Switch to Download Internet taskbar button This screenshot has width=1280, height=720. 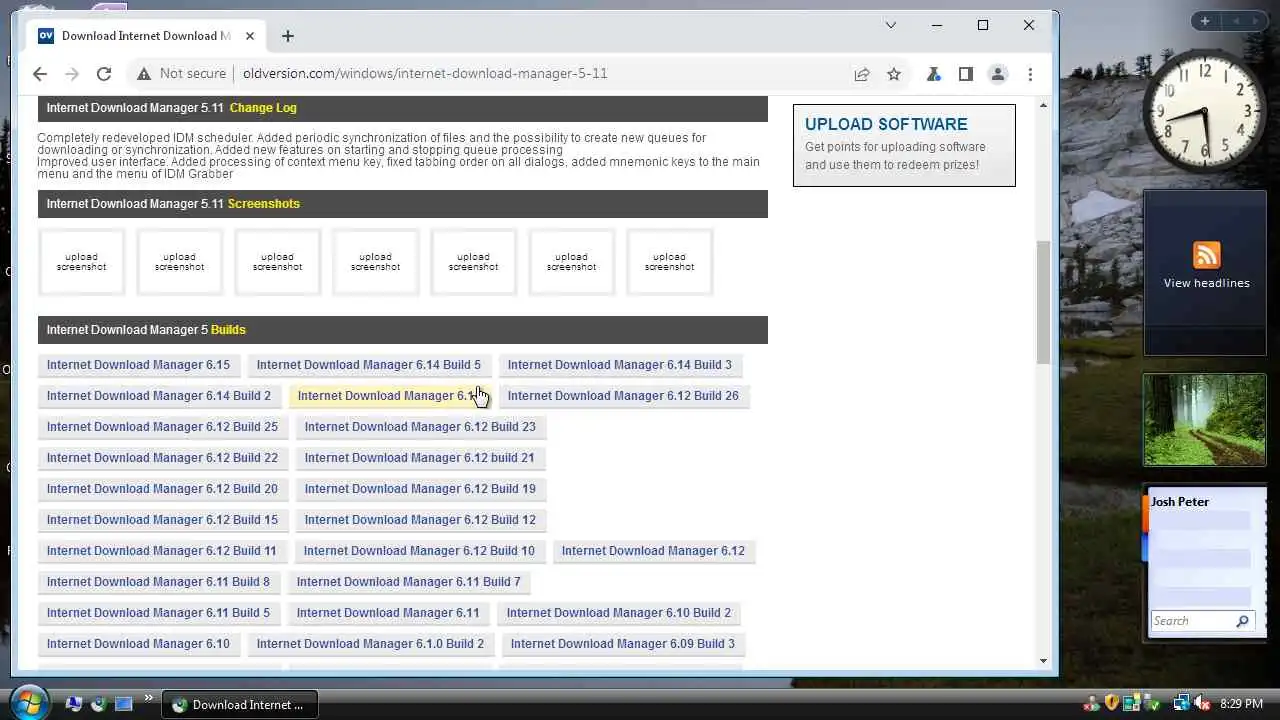(240, 704)
